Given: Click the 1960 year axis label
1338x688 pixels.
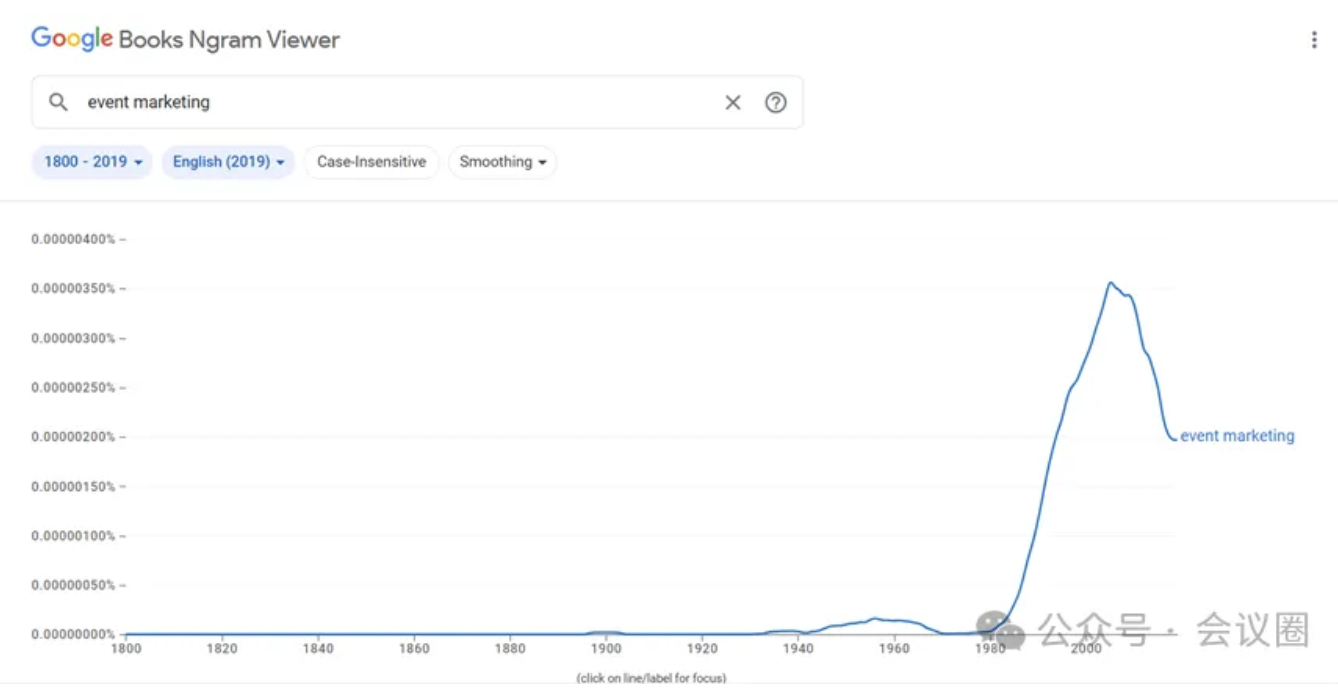Looking at the screenshot, I should pos(894,649).
